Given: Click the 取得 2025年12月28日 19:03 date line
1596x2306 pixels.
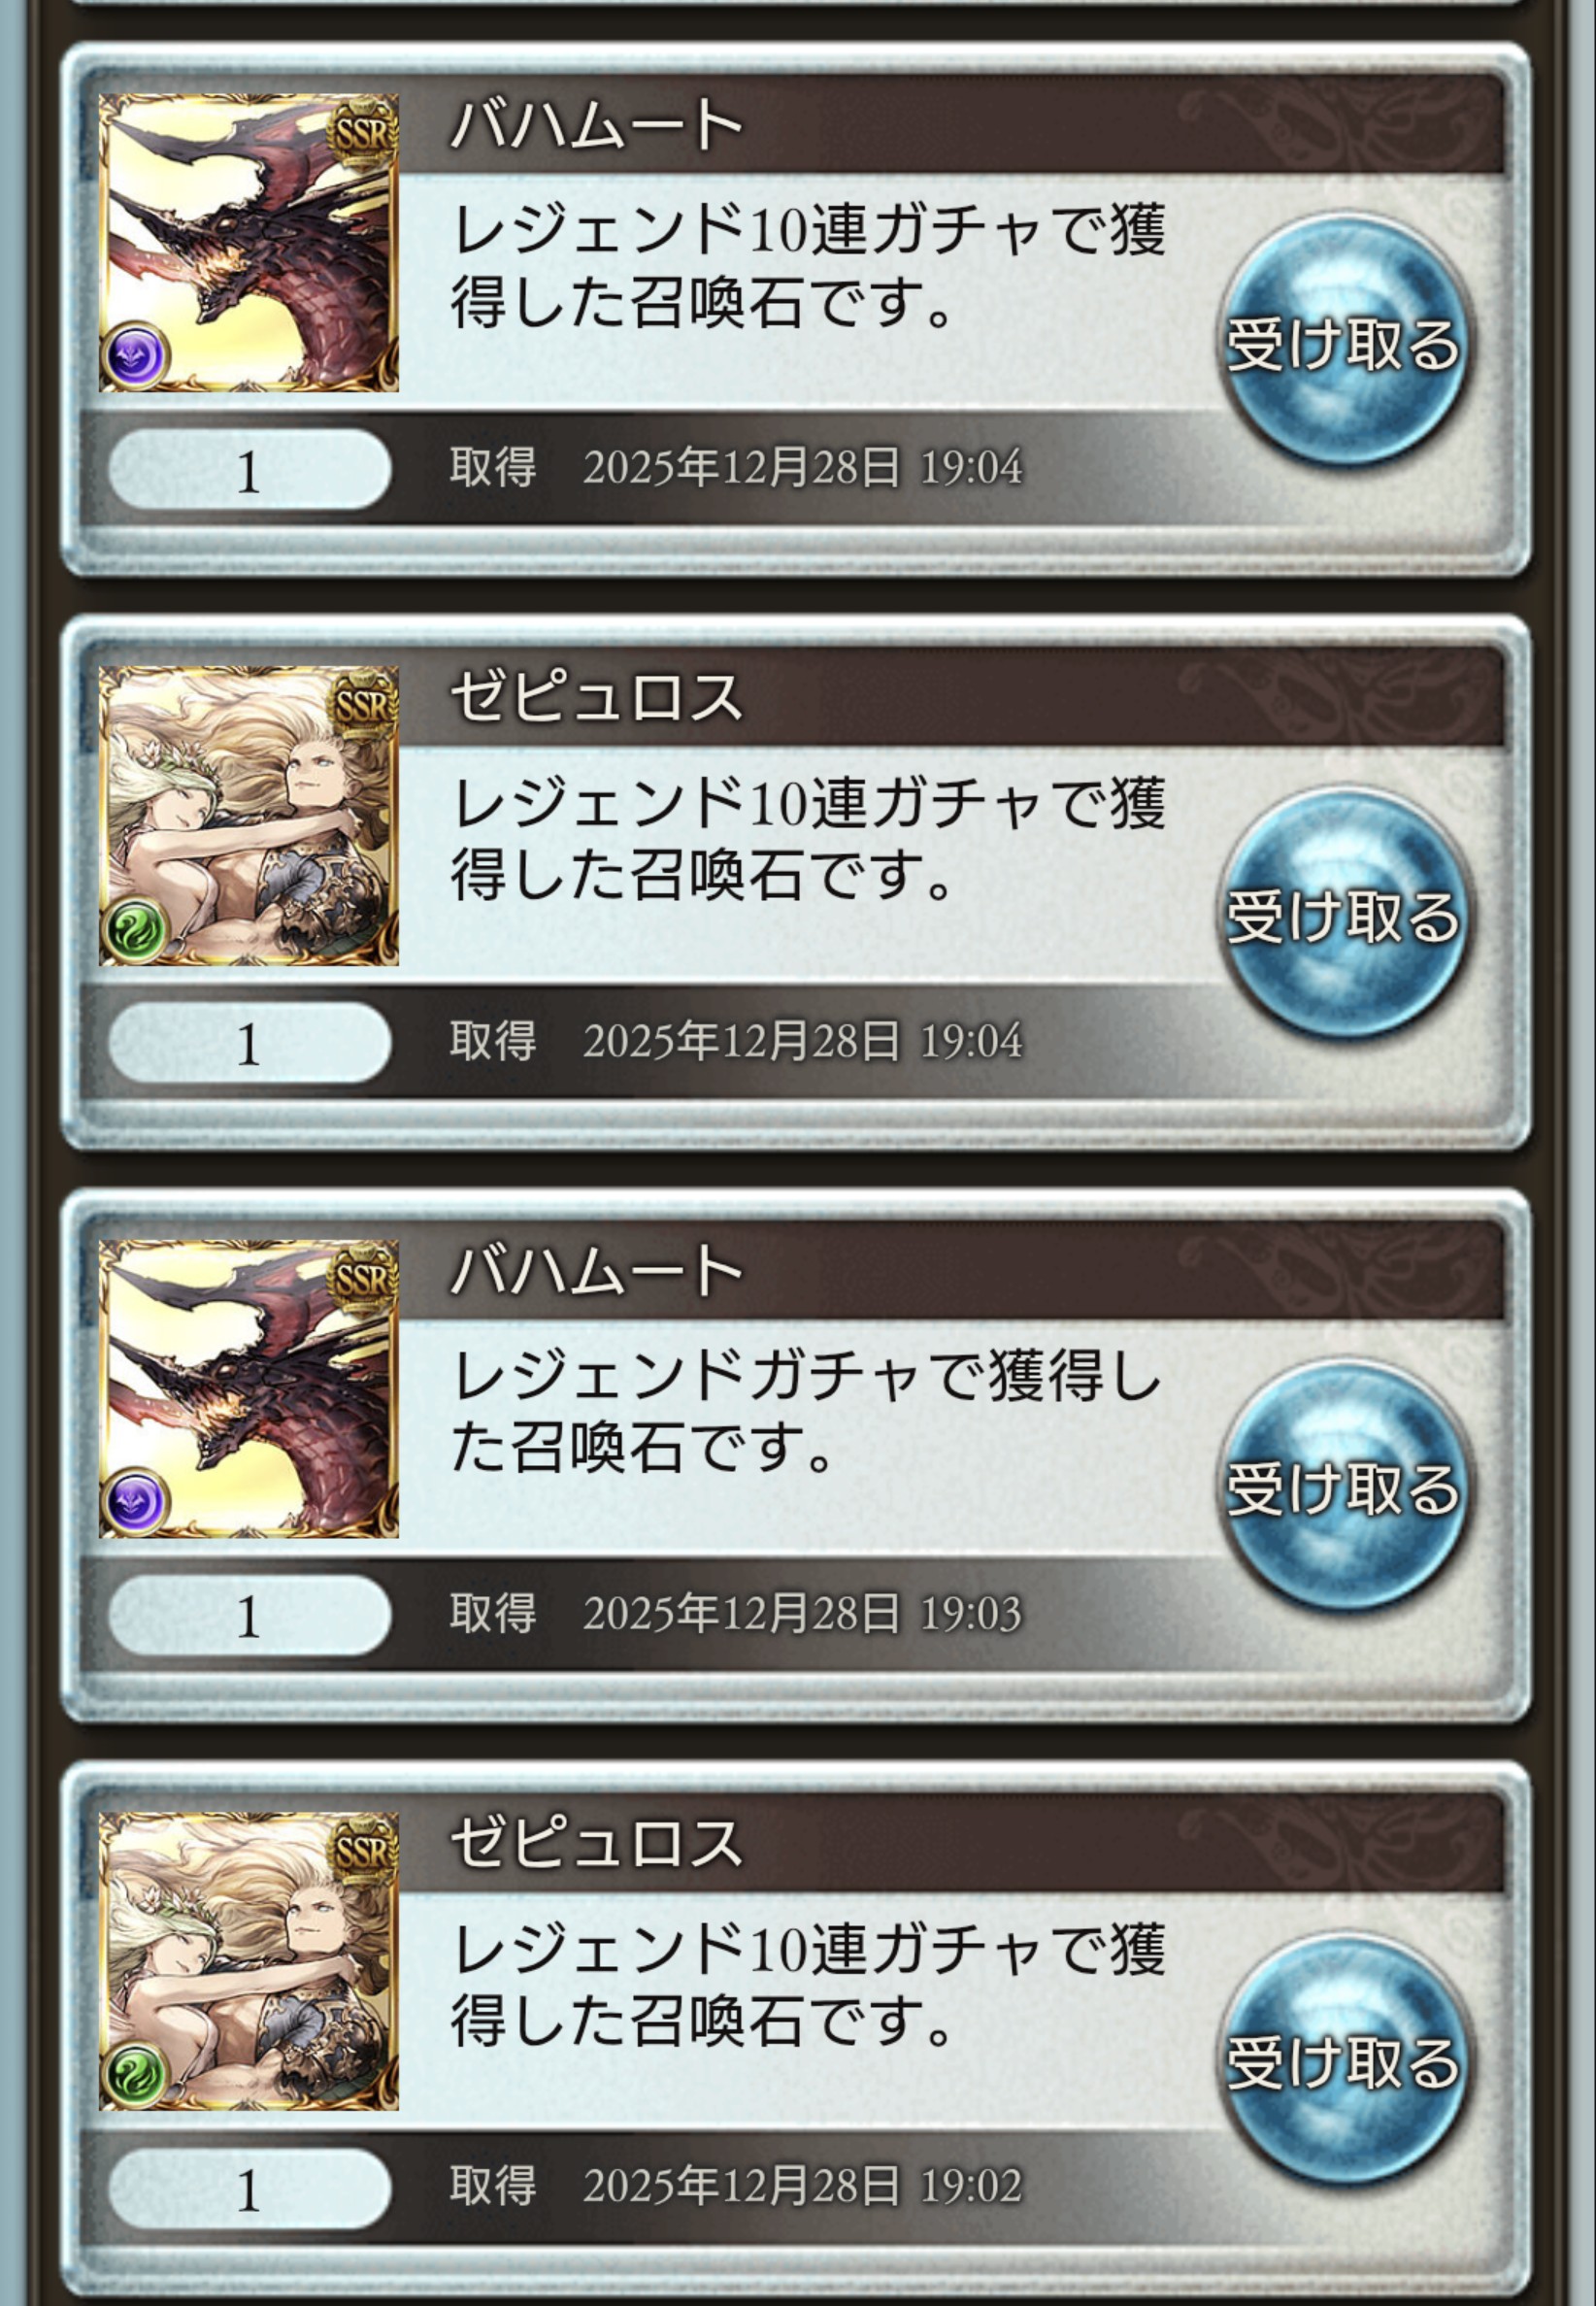Looking at the screenshot, I should click(x=736, y=1614).
